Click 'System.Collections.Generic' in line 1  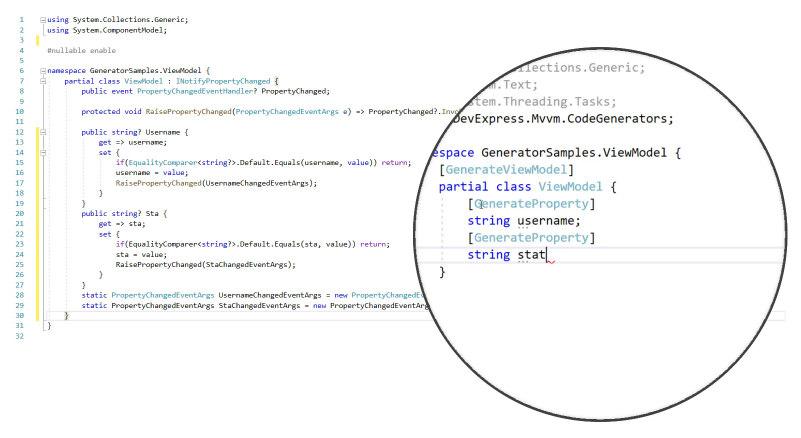coord(129,20)
